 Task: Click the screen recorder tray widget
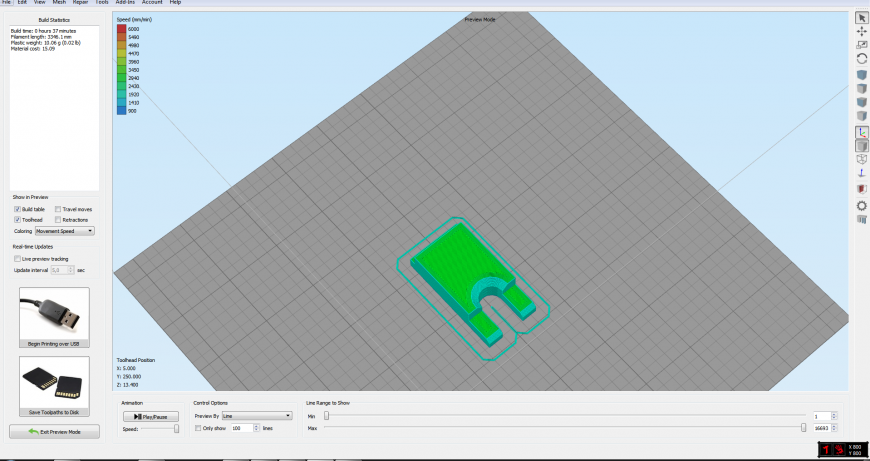[x=842, y=449]
